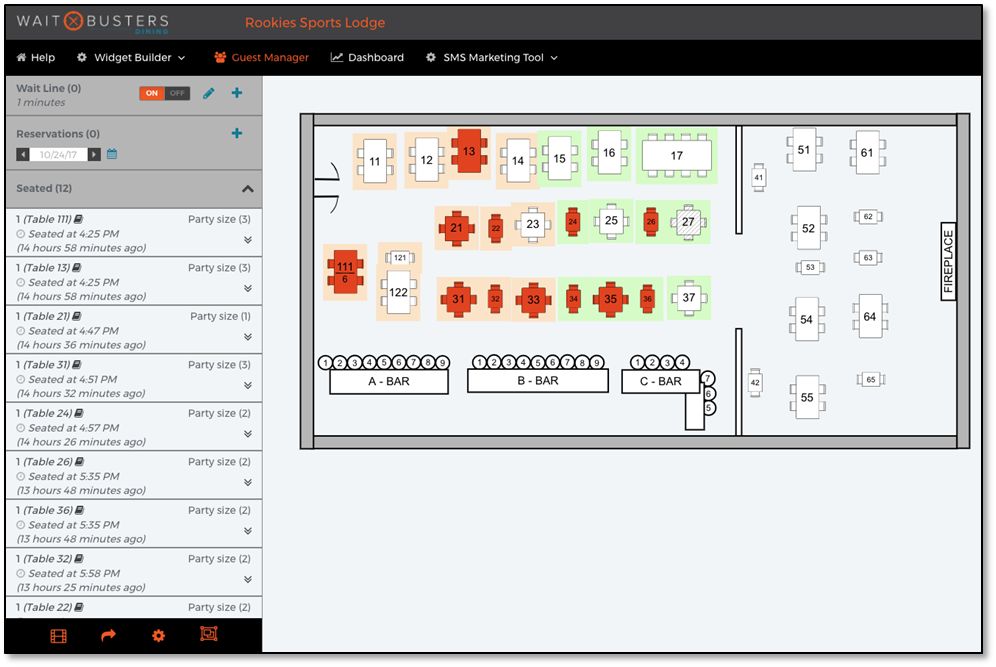Screen dimensions: 996x667
Task: Select table 11 on the floor plan
Action: [375, 161]
